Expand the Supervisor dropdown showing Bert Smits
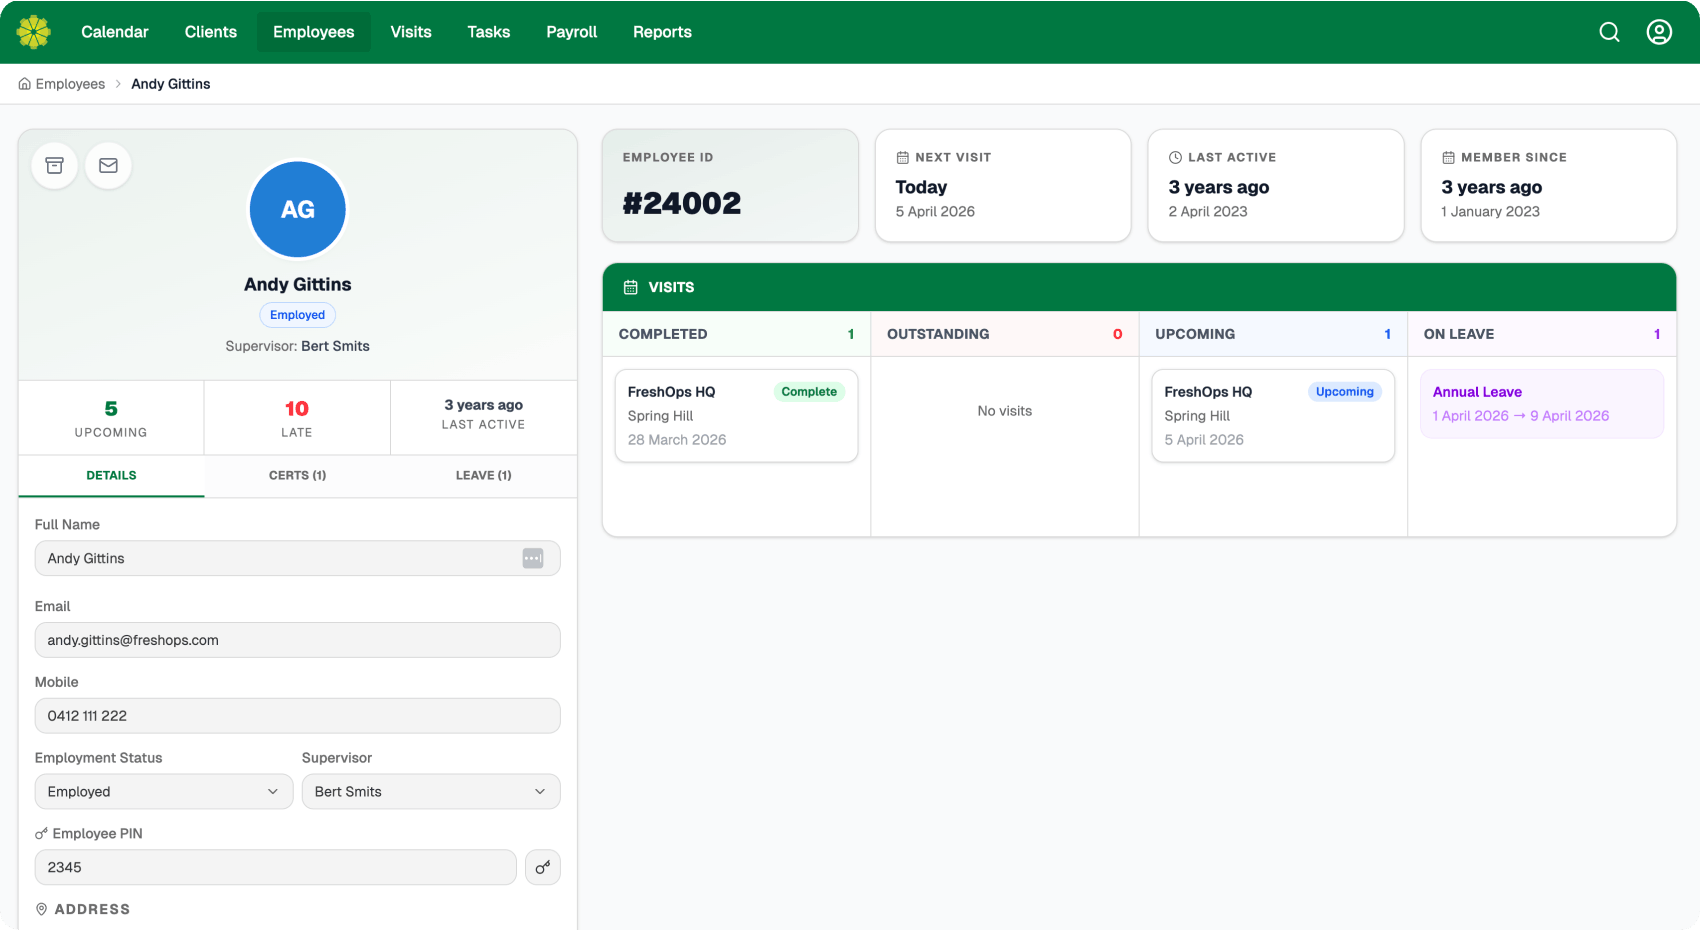Viewport: 1700px width, 930px height. coord(430,791)
